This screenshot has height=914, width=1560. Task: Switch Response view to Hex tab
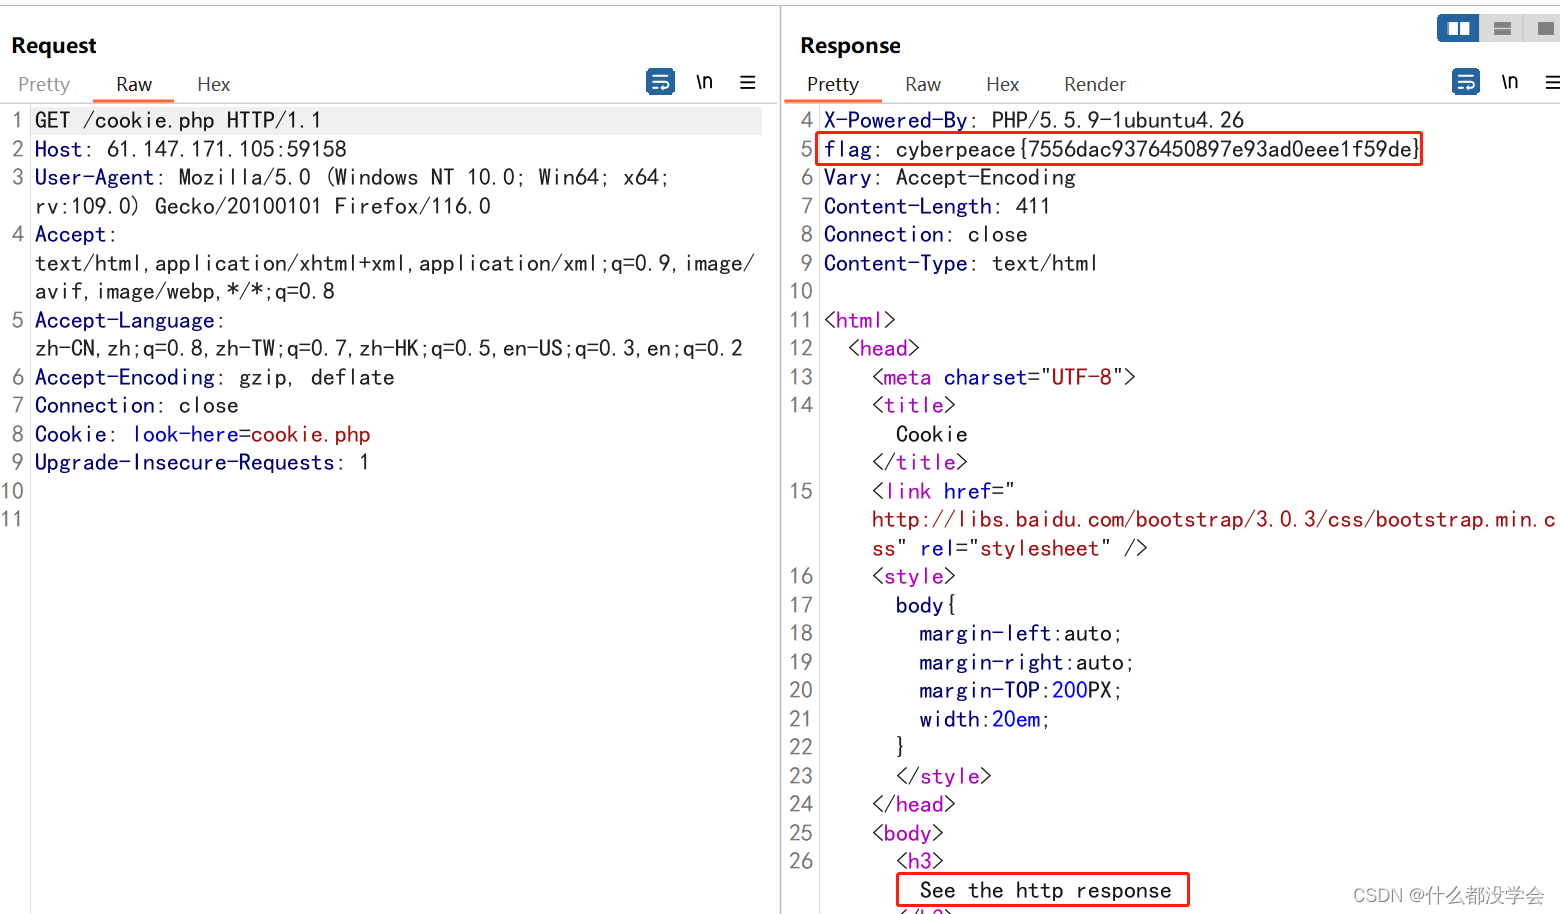point(1002,84)
